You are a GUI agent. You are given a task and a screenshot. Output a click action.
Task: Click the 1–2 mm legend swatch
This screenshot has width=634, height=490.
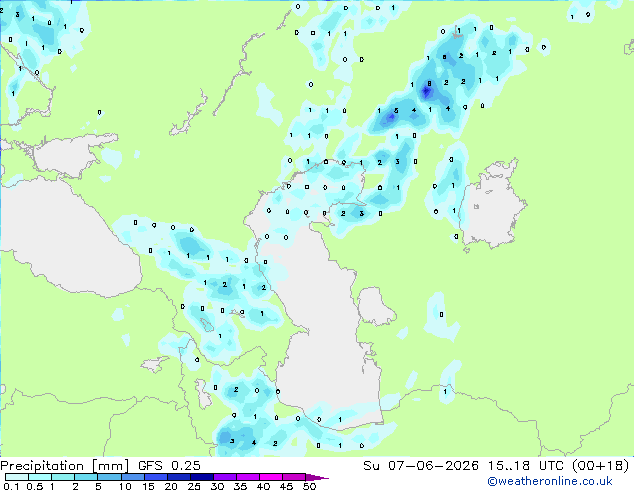(x=63, y=477)
